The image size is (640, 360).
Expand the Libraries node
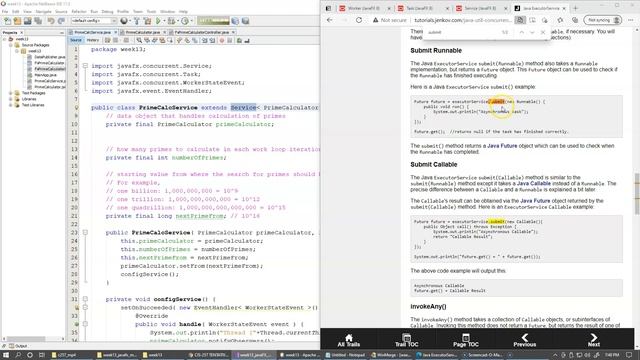point(11,99)
